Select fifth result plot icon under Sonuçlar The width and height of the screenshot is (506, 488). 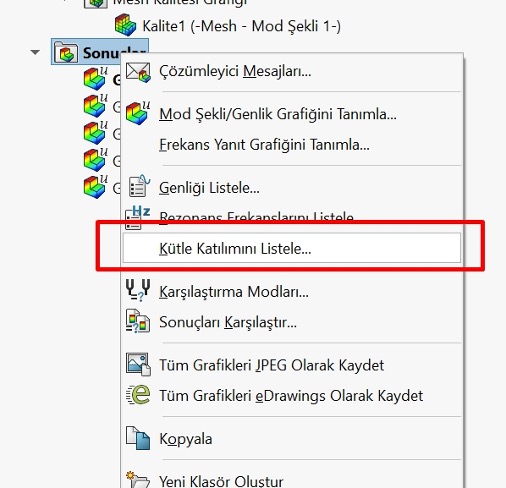click(96, 187)
